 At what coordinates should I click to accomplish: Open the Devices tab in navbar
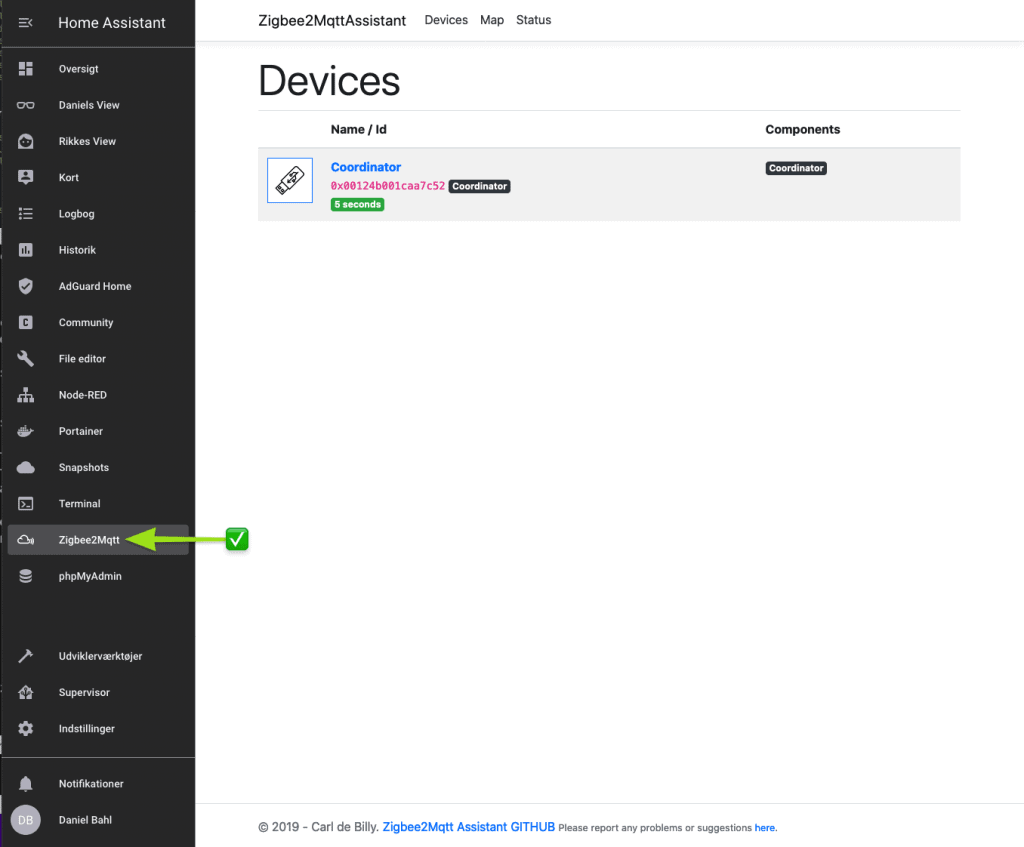pyautogui.click(x=446, y=20)
